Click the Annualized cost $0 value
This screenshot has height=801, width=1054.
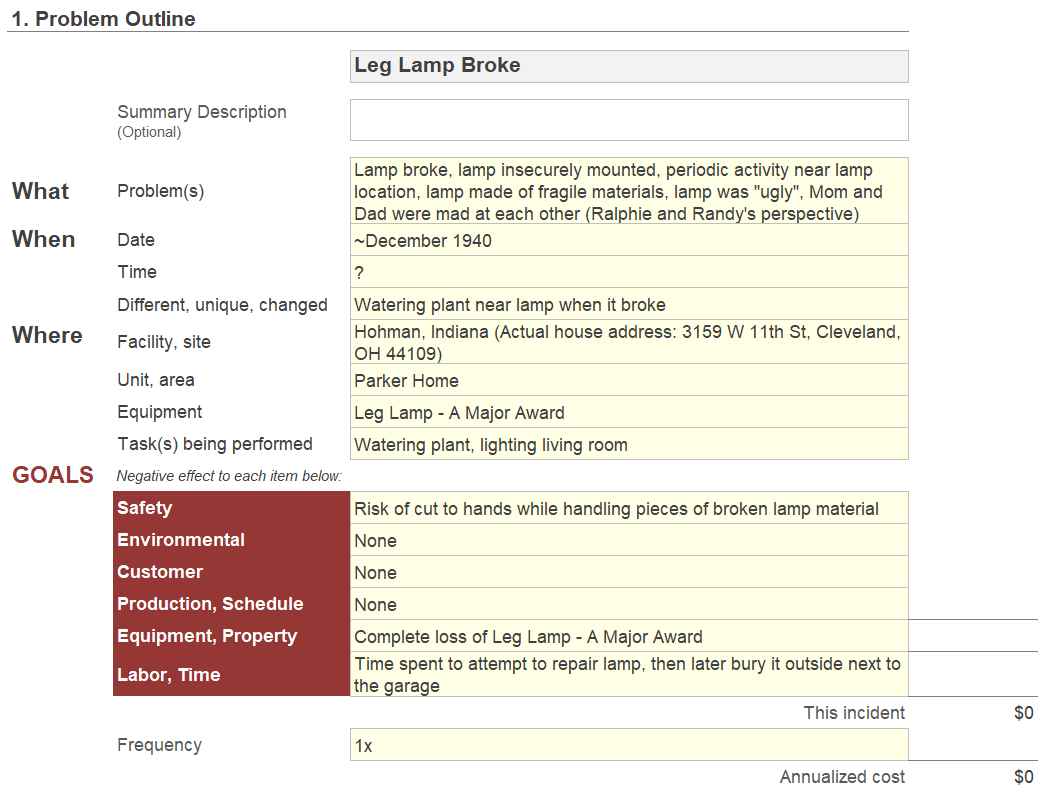tap(1023, 777)
